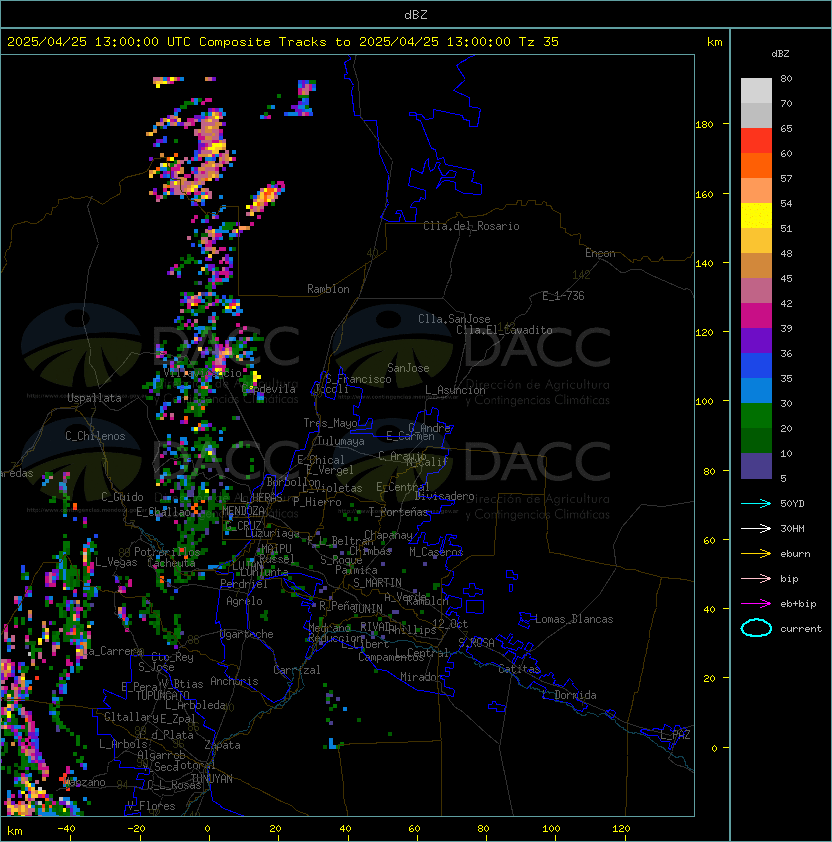Pick the magenta 39-42 dBZ swatch
832x842 pixels.
[x=756, y=316]
